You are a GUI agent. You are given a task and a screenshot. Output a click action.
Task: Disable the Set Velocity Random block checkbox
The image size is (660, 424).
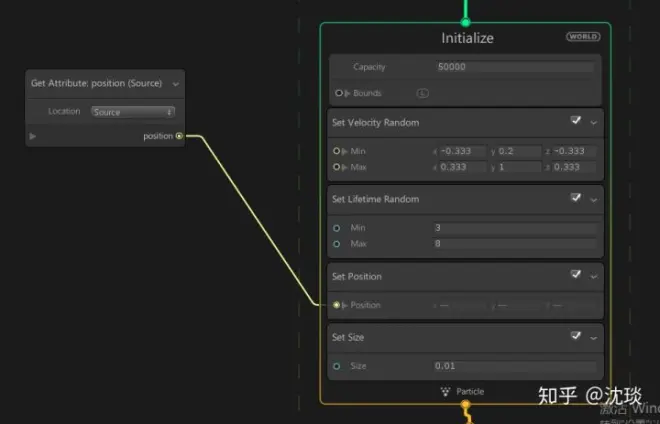tap(576, 121)
